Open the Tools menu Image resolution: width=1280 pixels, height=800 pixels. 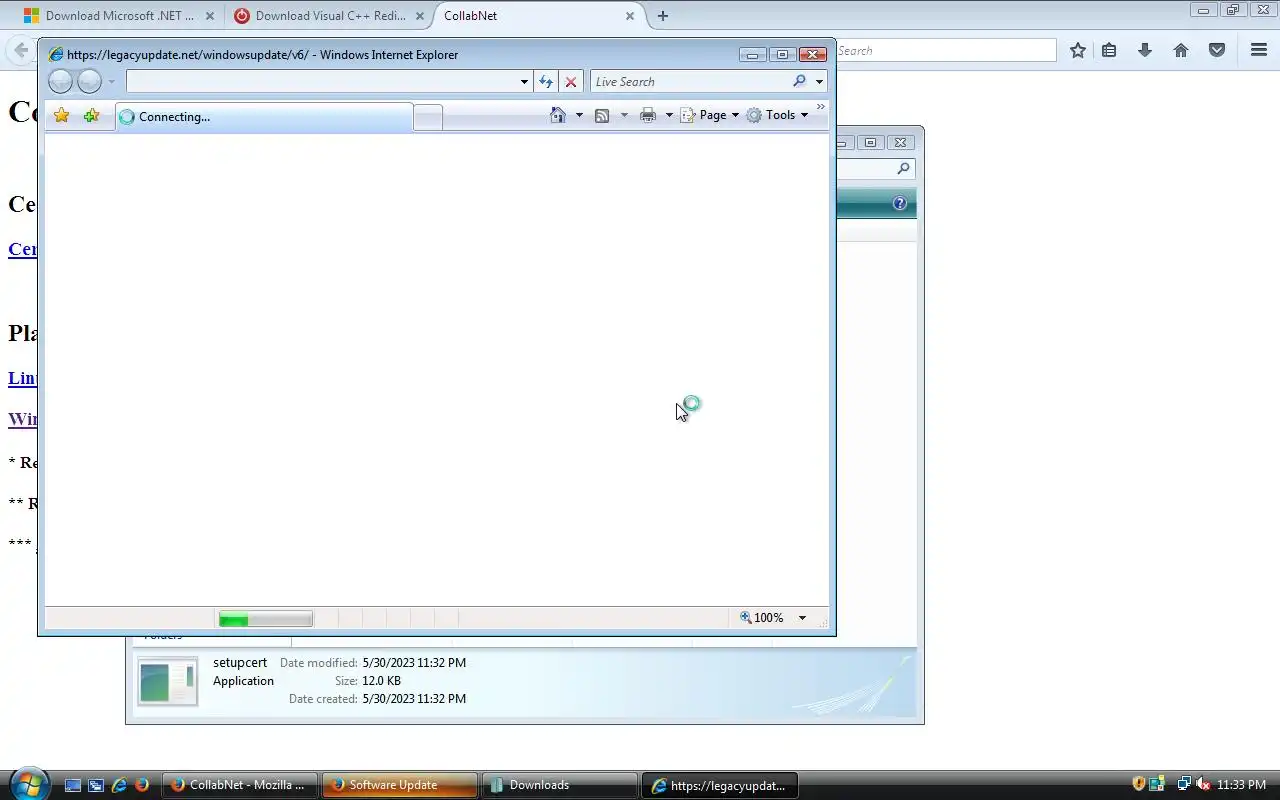(x=777, y=115)
